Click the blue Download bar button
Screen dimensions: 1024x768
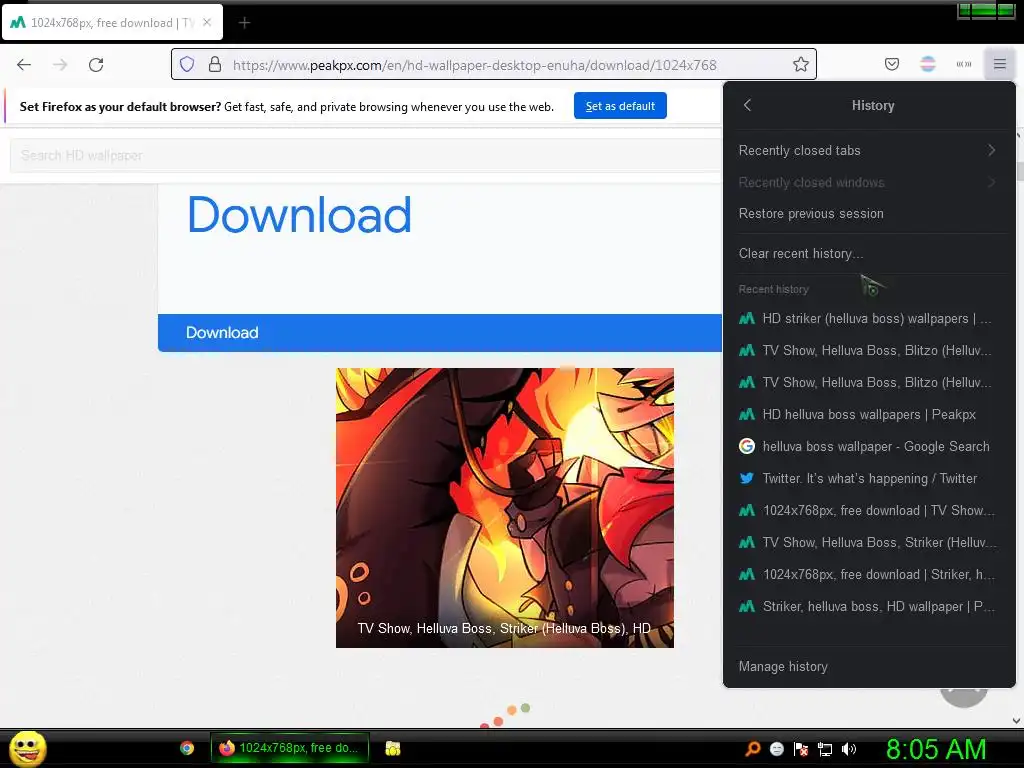(440, 332)
